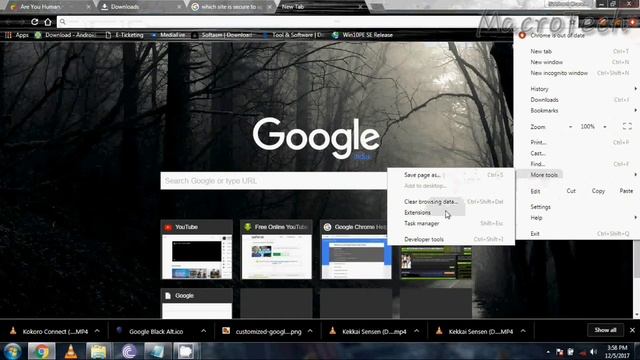Open the E-Ticketing bookmark
Viewport: 640px width, 360px height.
pos(124,35)
